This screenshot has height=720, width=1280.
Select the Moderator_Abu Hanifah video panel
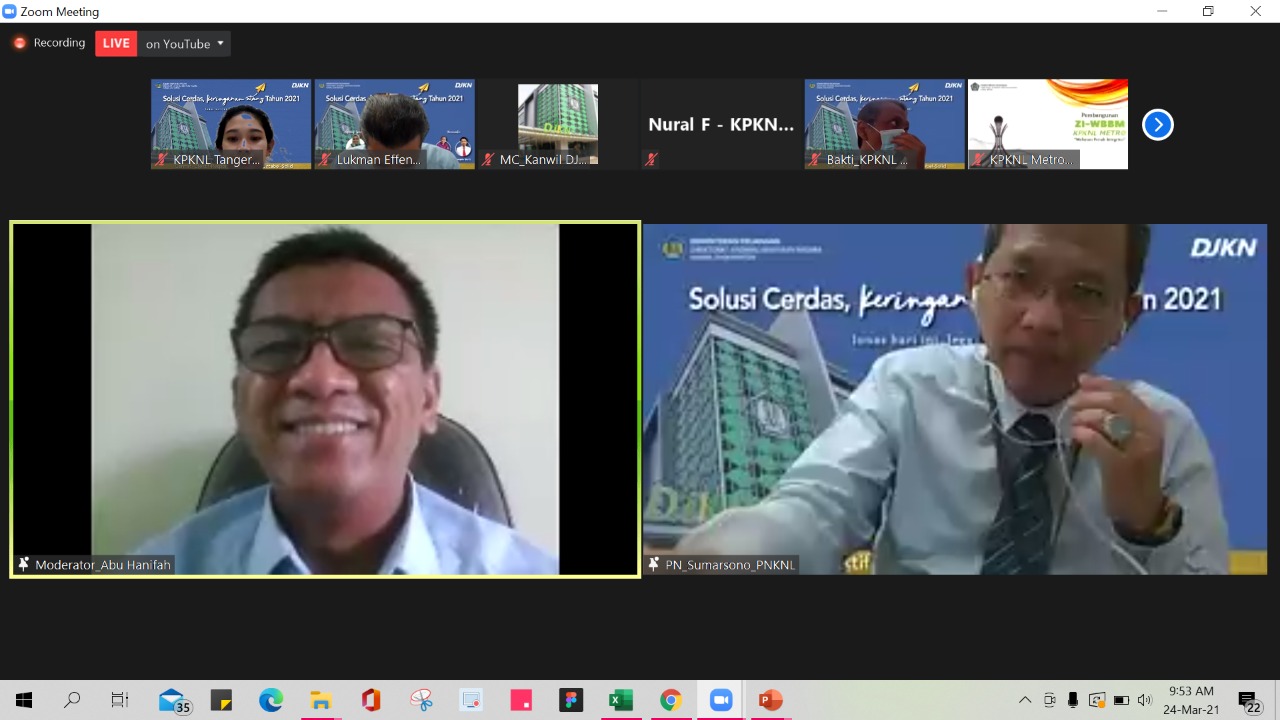(325, 398)
